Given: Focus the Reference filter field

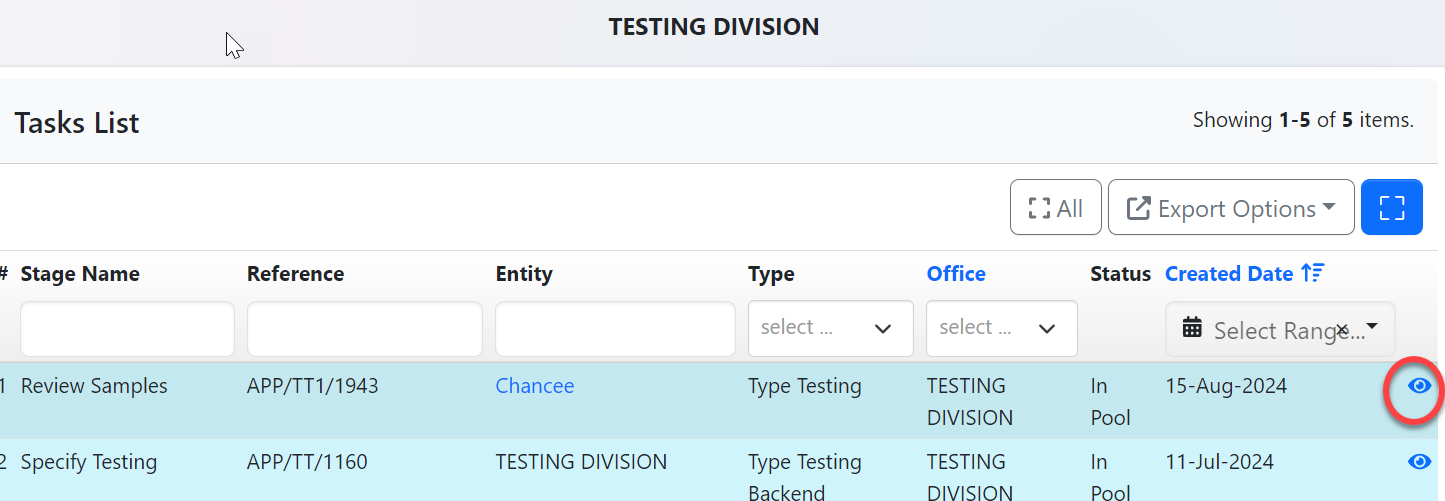Looking at the screenshot, I should [x=364, y=329].
